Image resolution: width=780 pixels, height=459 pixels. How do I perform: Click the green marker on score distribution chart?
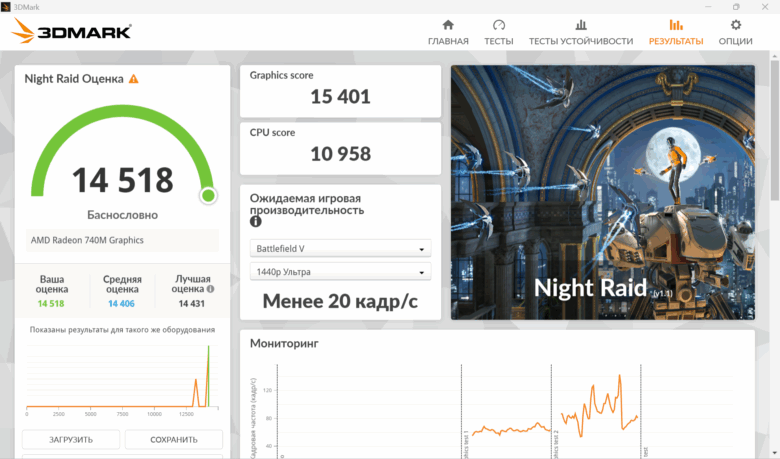[x=208, y=376]
